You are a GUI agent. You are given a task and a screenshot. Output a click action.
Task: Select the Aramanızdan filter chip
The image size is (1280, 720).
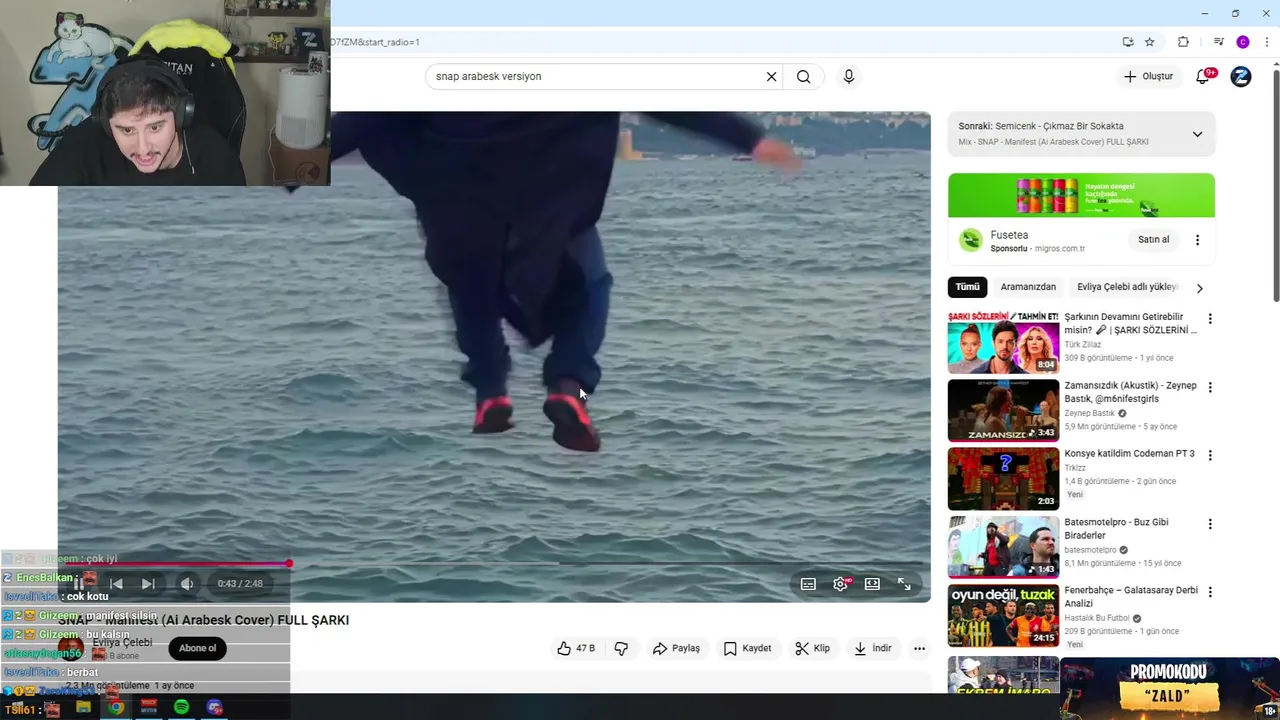pos(1028,287)
